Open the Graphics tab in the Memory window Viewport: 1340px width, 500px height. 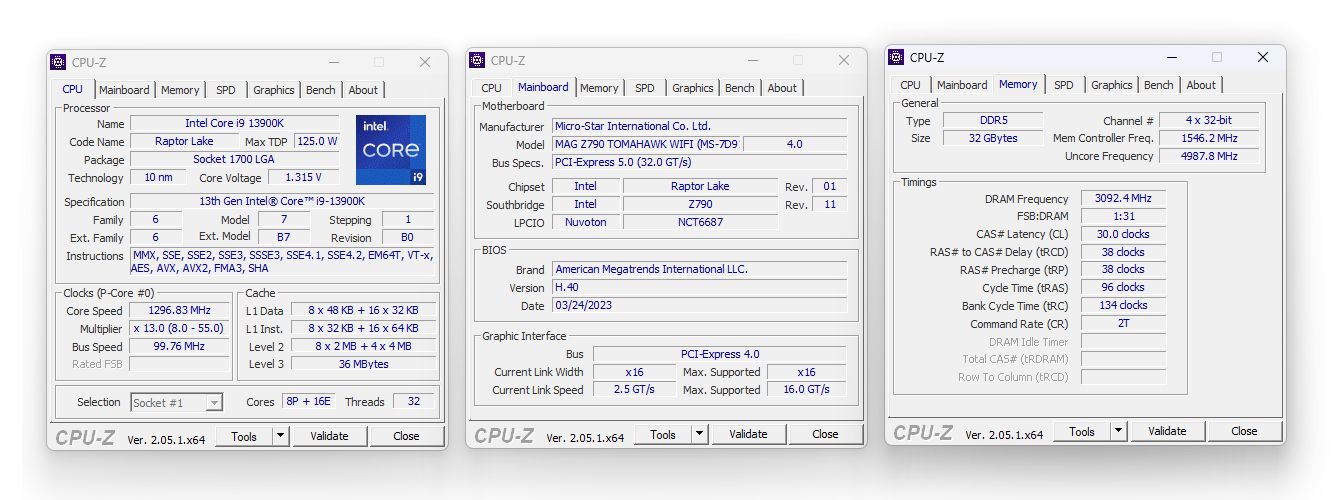point(1112,85)
